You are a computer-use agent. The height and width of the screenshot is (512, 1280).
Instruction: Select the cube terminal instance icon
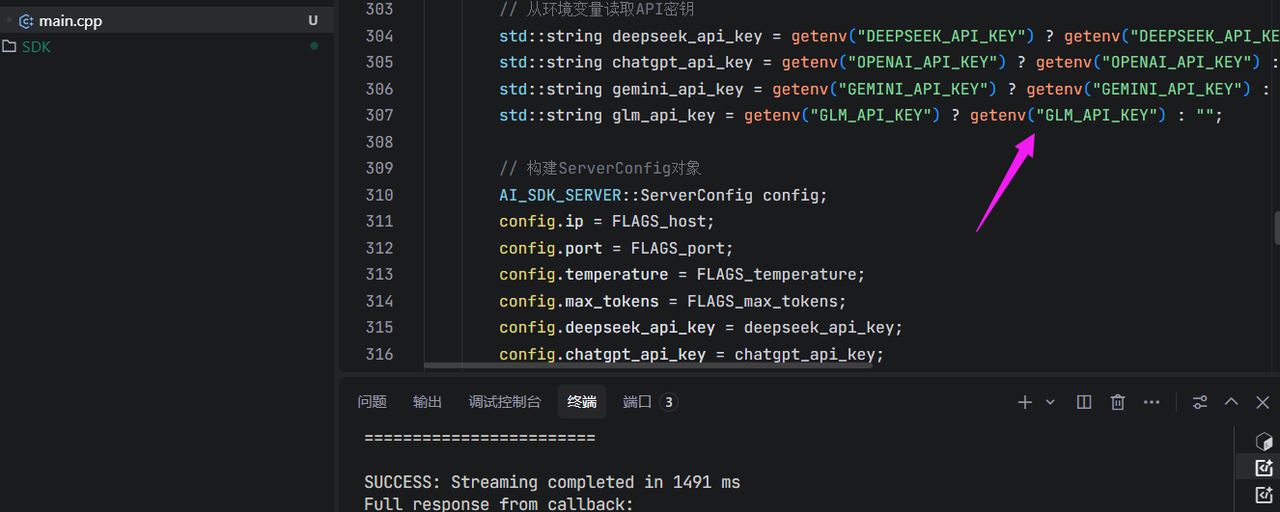[x=1264, y=441]
